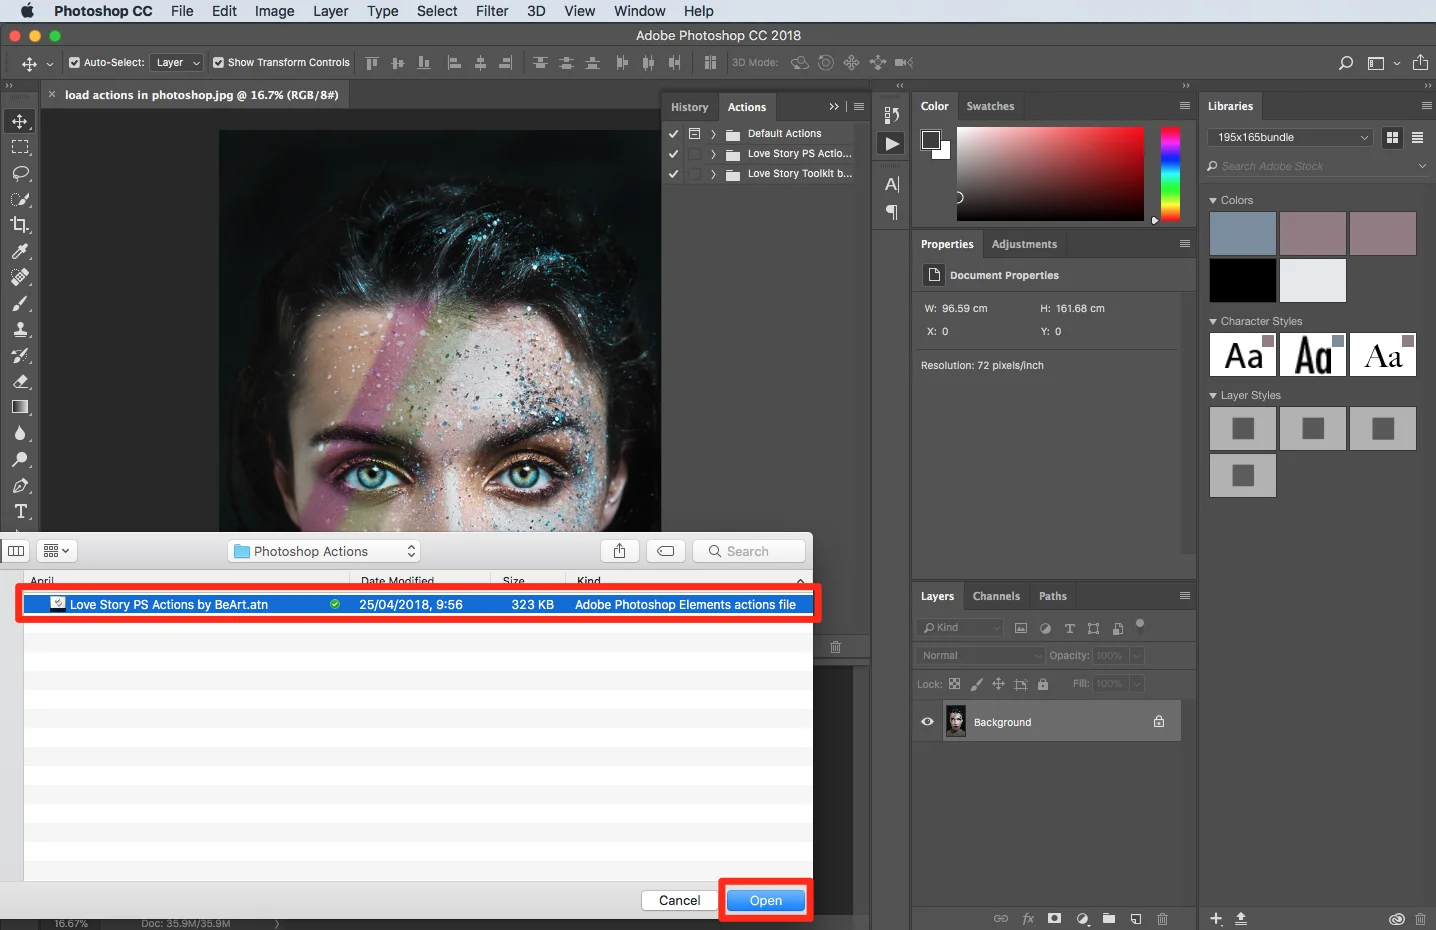The height and width of the screenshot is (930, 1436).
Task: Open the Filter menu
Action: [492, 11]
